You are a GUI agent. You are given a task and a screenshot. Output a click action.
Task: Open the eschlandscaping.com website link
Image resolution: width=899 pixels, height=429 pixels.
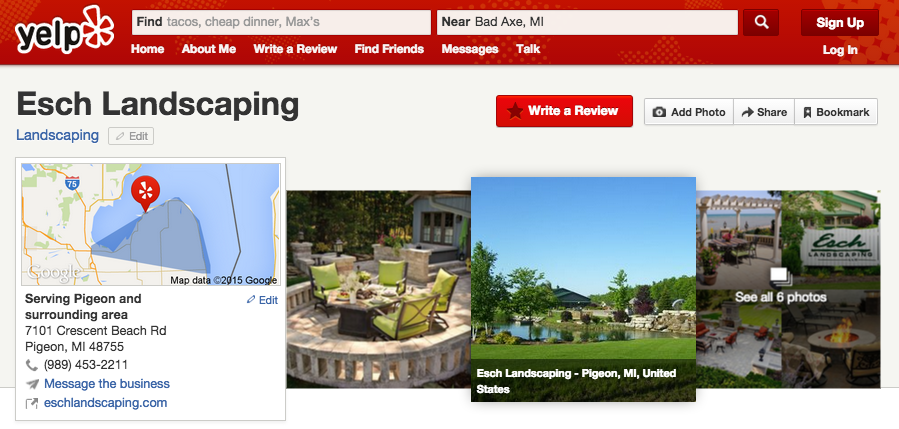click(x=105, y=403)
